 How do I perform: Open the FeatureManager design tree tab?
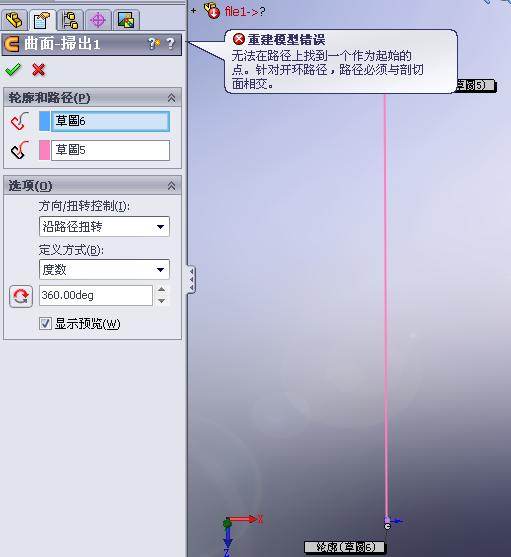14,20
